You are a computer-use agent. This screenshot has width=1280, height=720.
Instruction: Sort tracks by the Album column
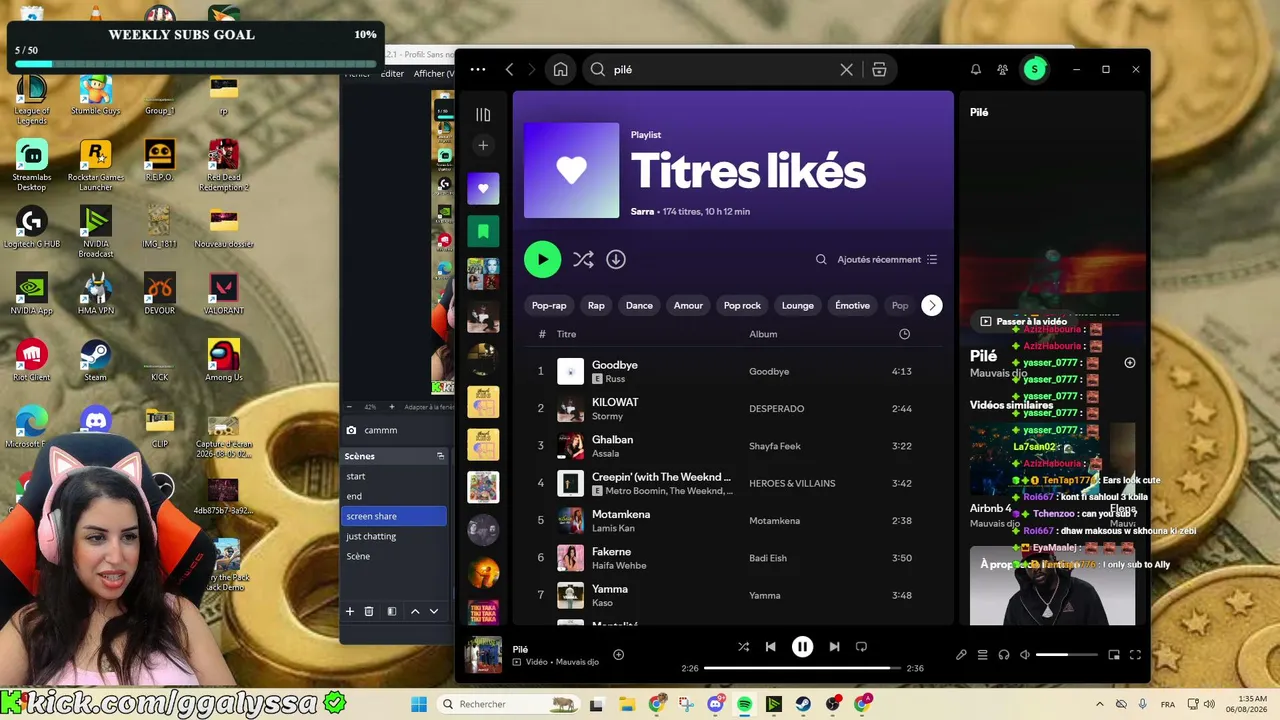(x=763, y=334)
